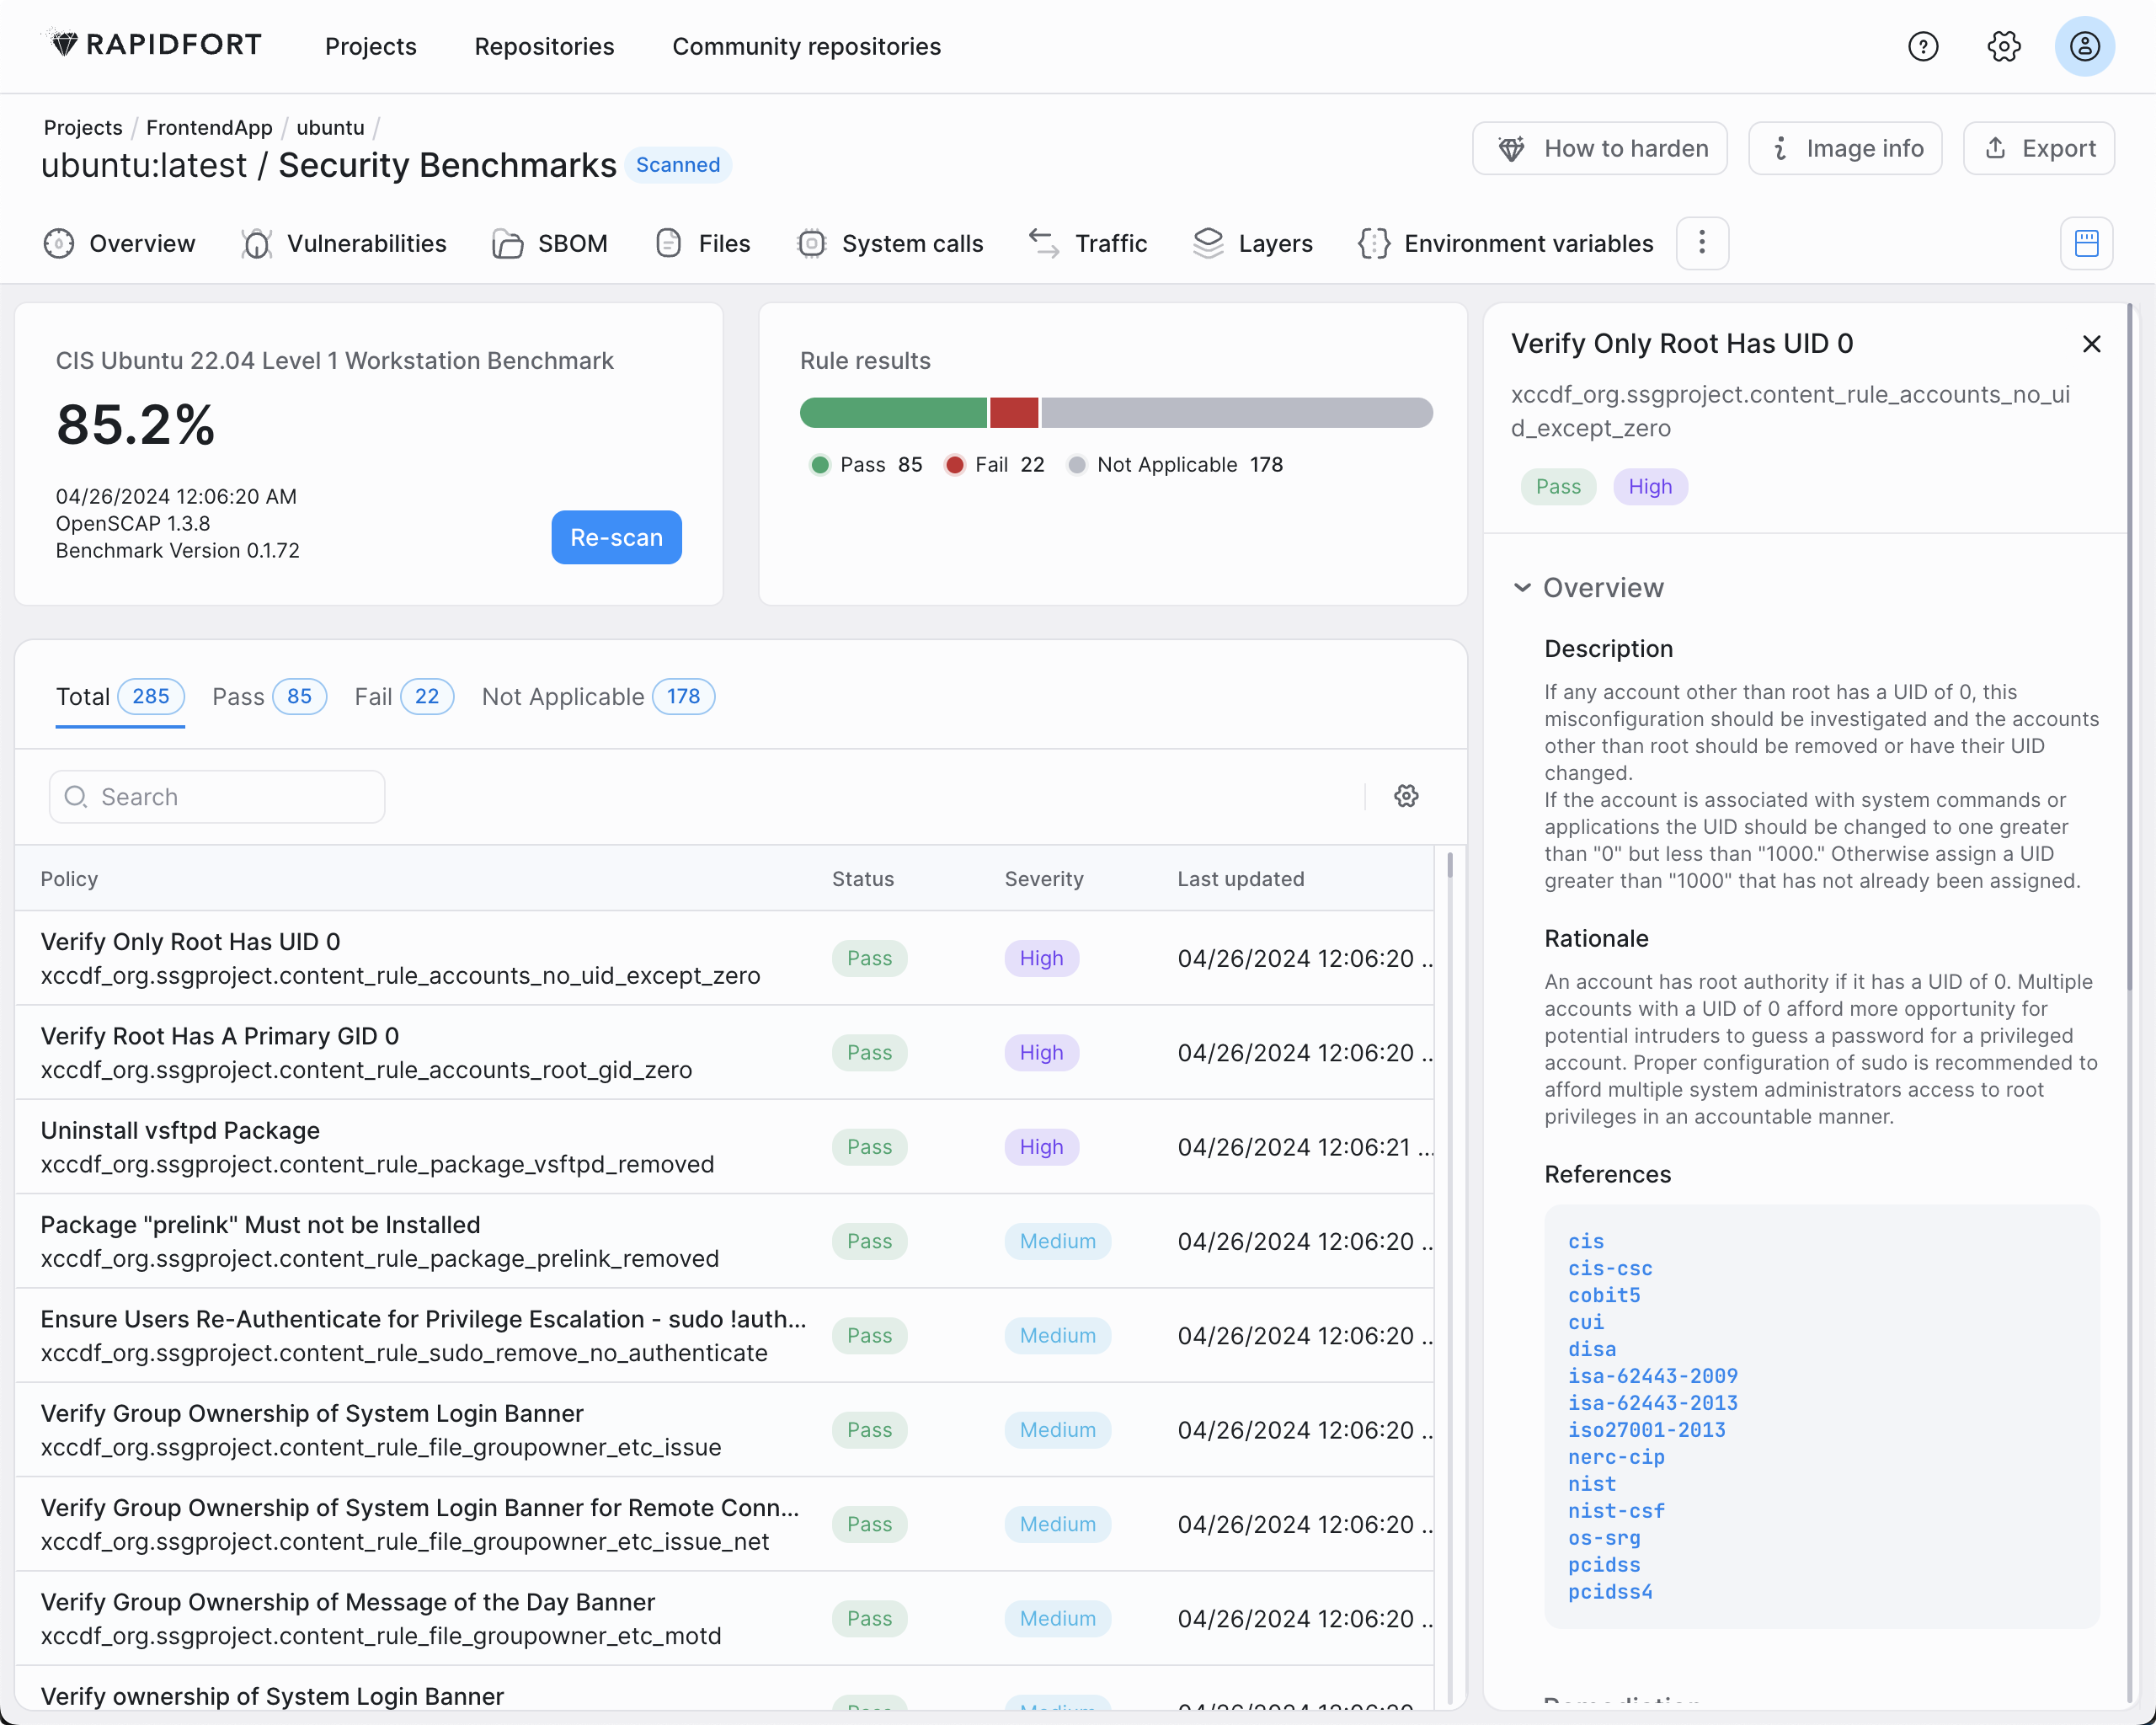Click the Environment variables braces icon

(x=1374, y=243)
